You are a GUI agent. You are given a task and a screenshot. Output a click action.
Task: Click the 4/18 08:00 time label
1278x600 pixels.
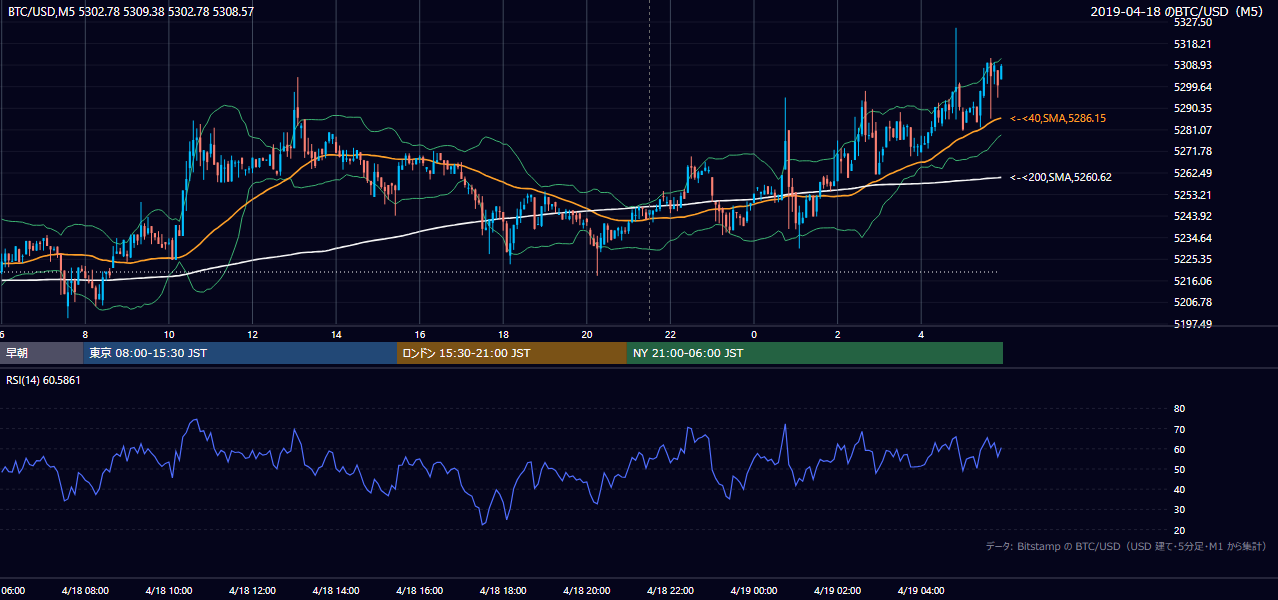point(84,591)
